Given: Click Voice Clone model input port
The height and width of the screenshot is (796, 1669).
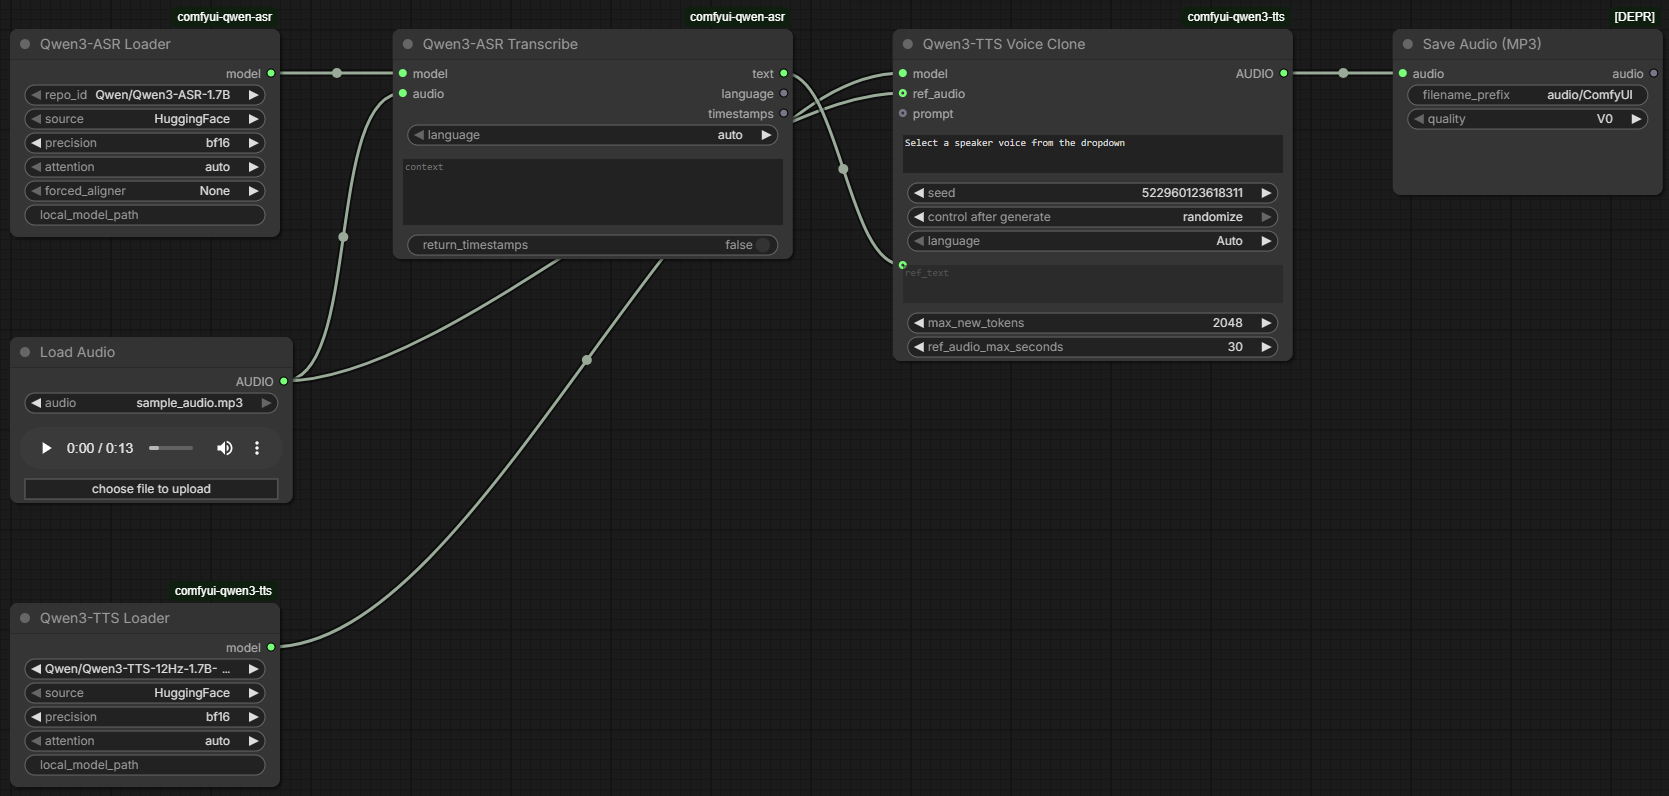Looking at the screenshot, I should click(903, 73).
